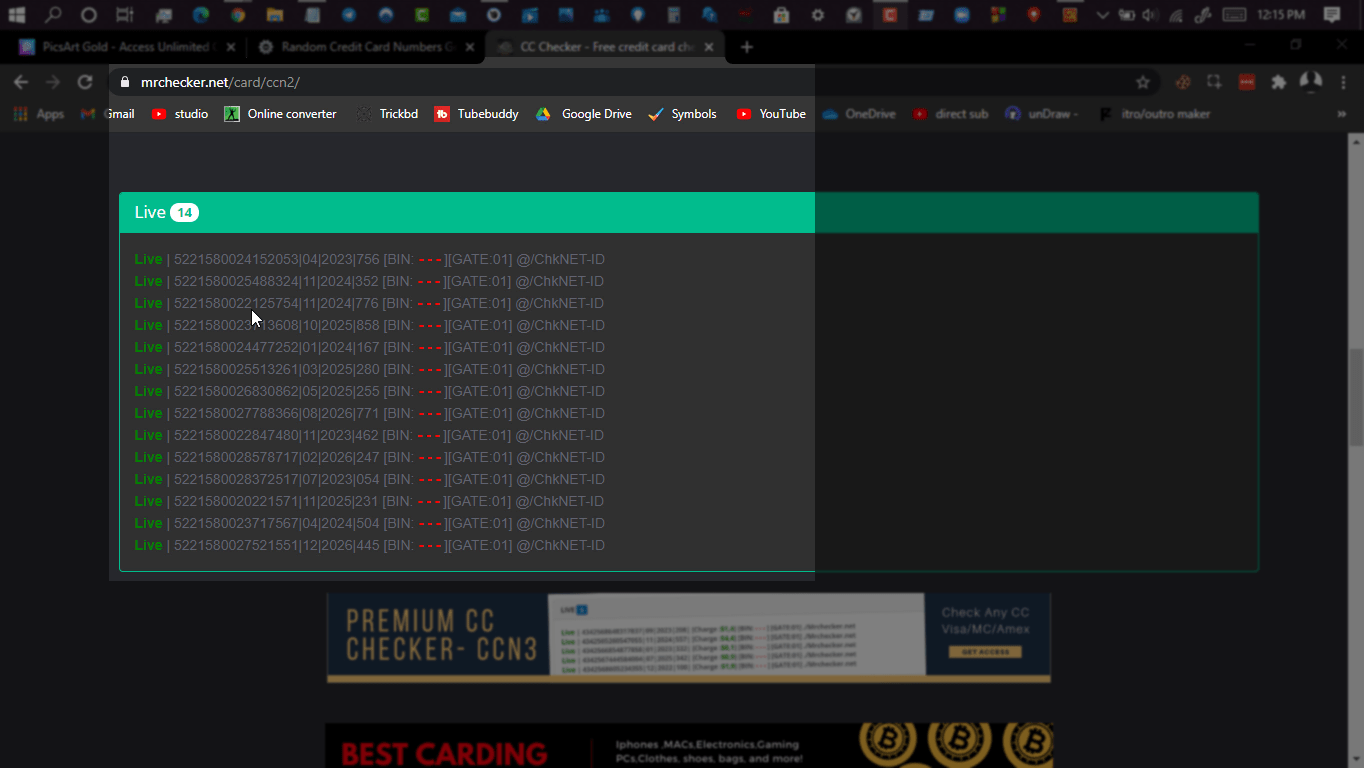
Task: Close the Random Credit Card Numbers tab
Action: point(469,47)
